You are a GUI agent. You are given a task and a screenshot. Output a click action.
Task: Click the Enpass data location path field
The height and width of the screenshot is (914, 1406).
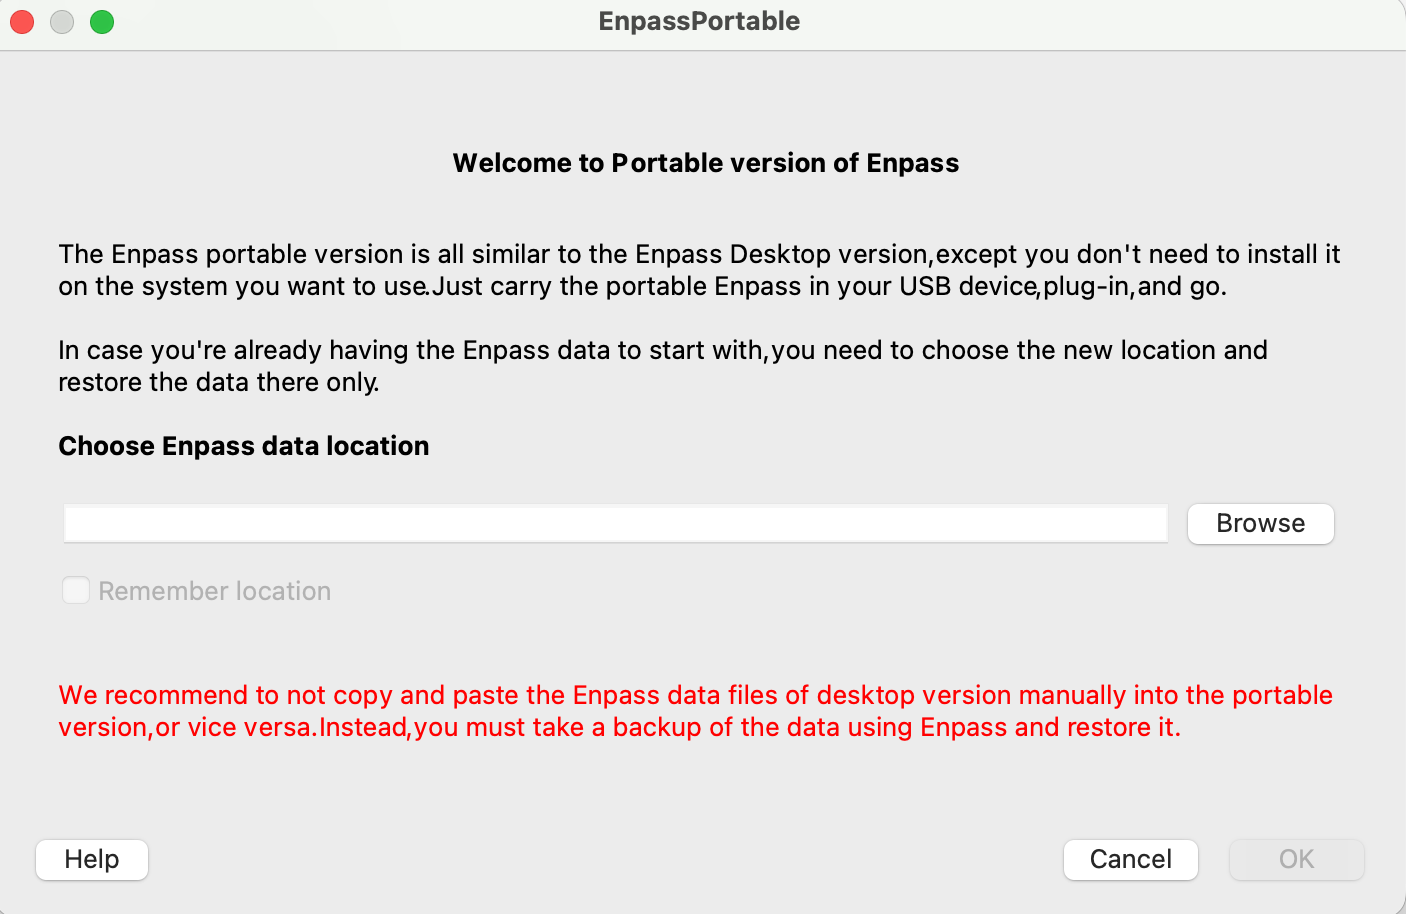tap(615, 524)
